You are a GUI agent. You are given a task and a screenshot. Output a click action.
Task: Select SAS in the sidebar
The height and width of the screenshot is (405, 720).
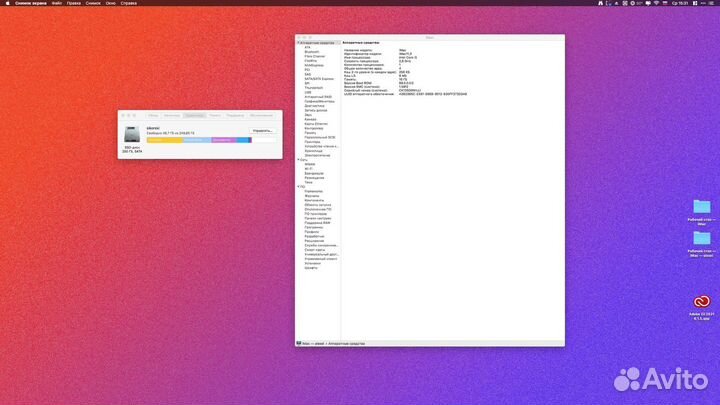tap(308, 74)
